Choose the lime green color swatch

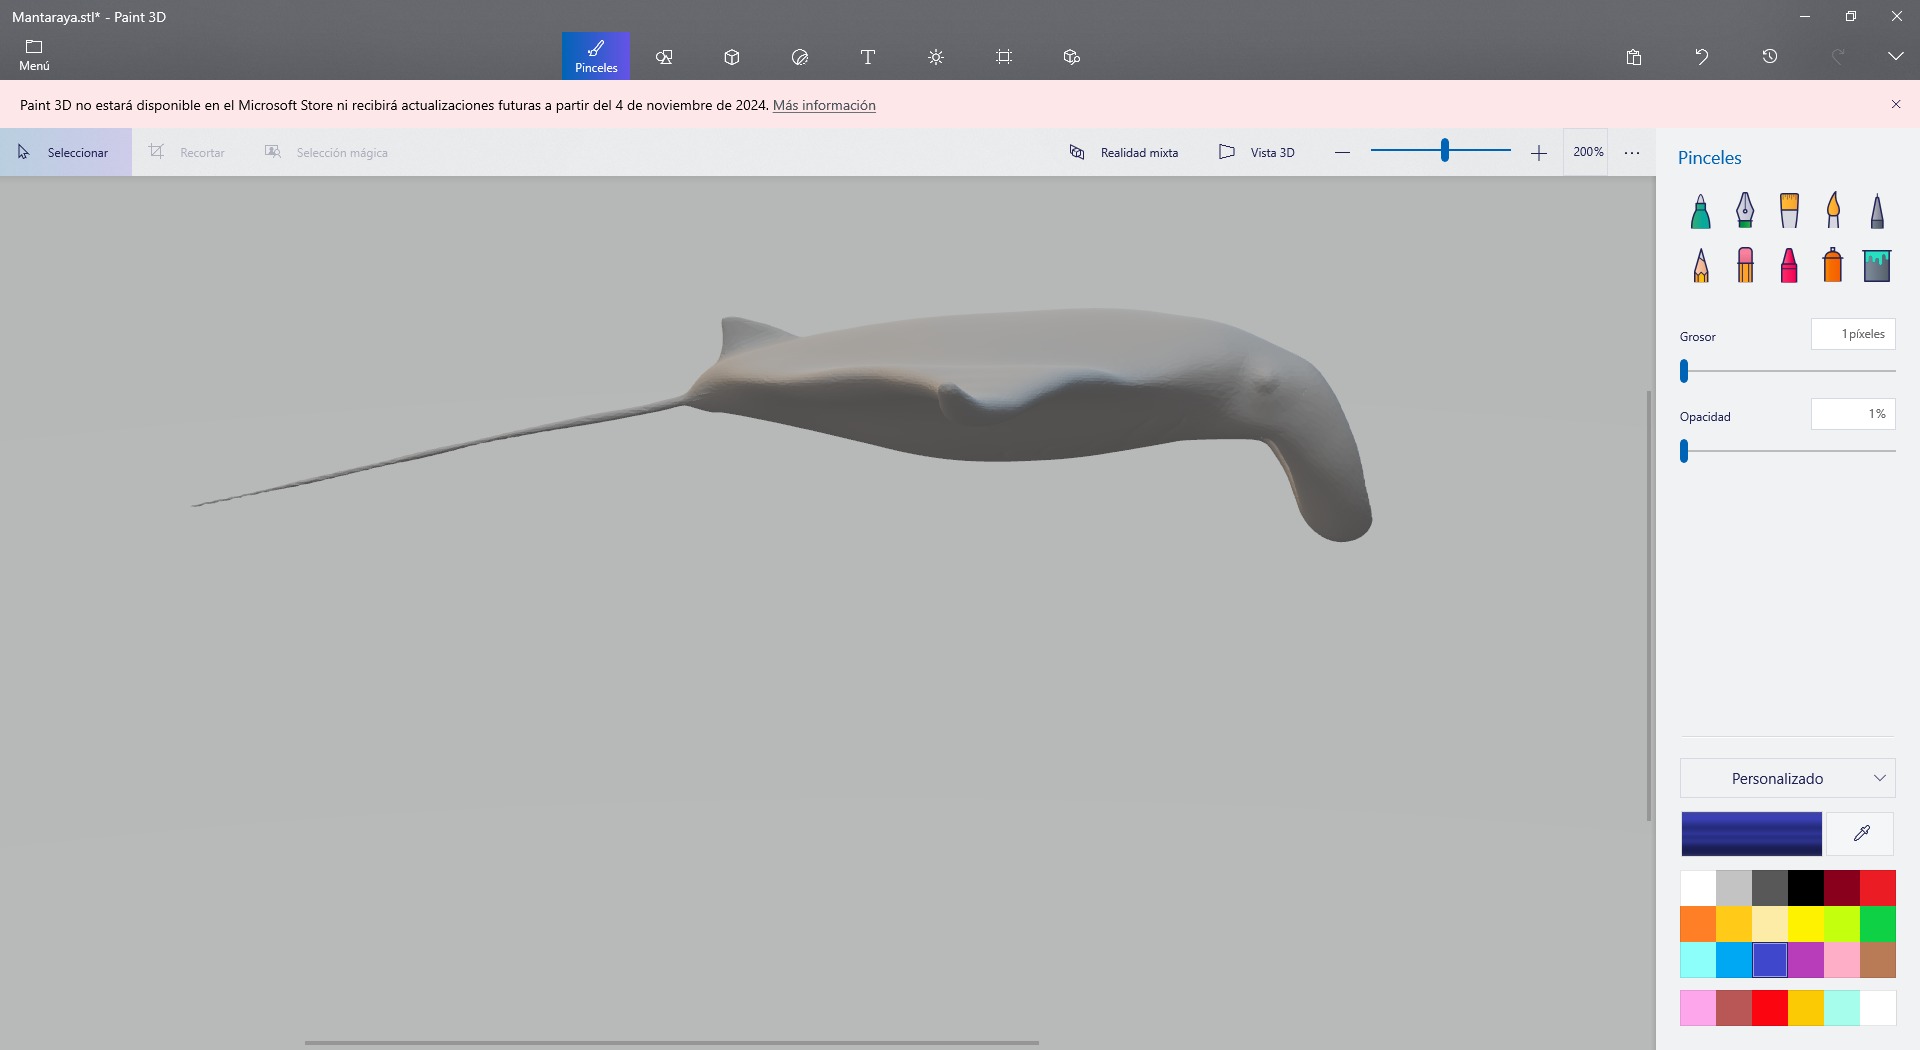(1842, 924)
